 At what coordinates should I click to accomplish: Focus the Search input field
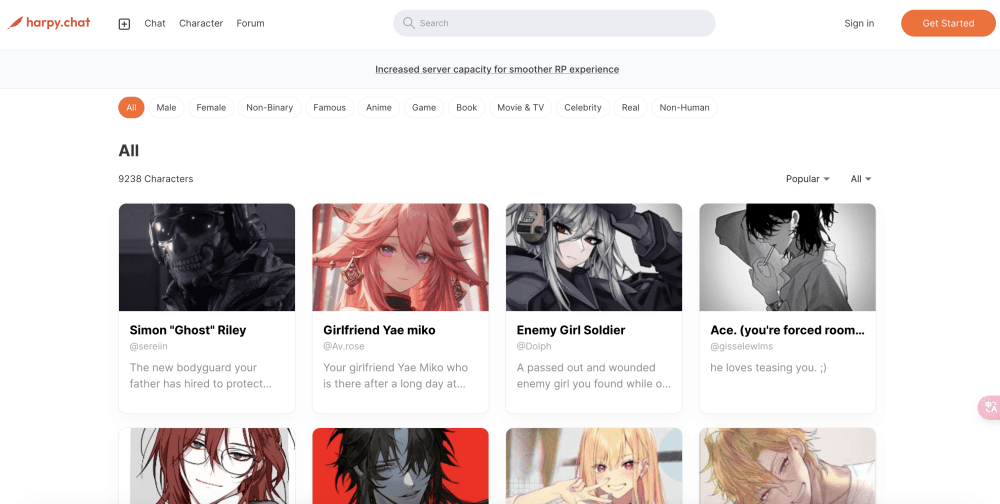(x=554, y=23)
